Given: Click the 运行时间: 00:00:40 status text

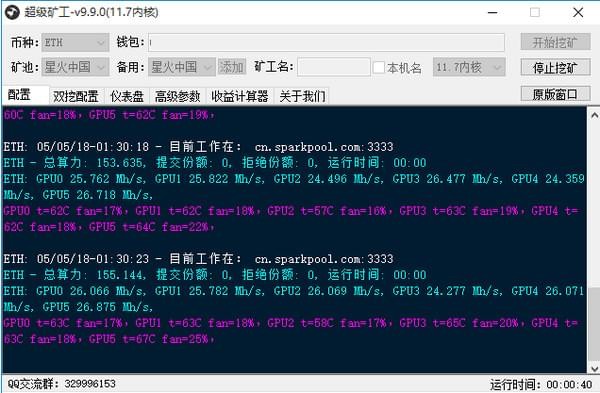Looking at the screenshot, I should tap(541, 384).
